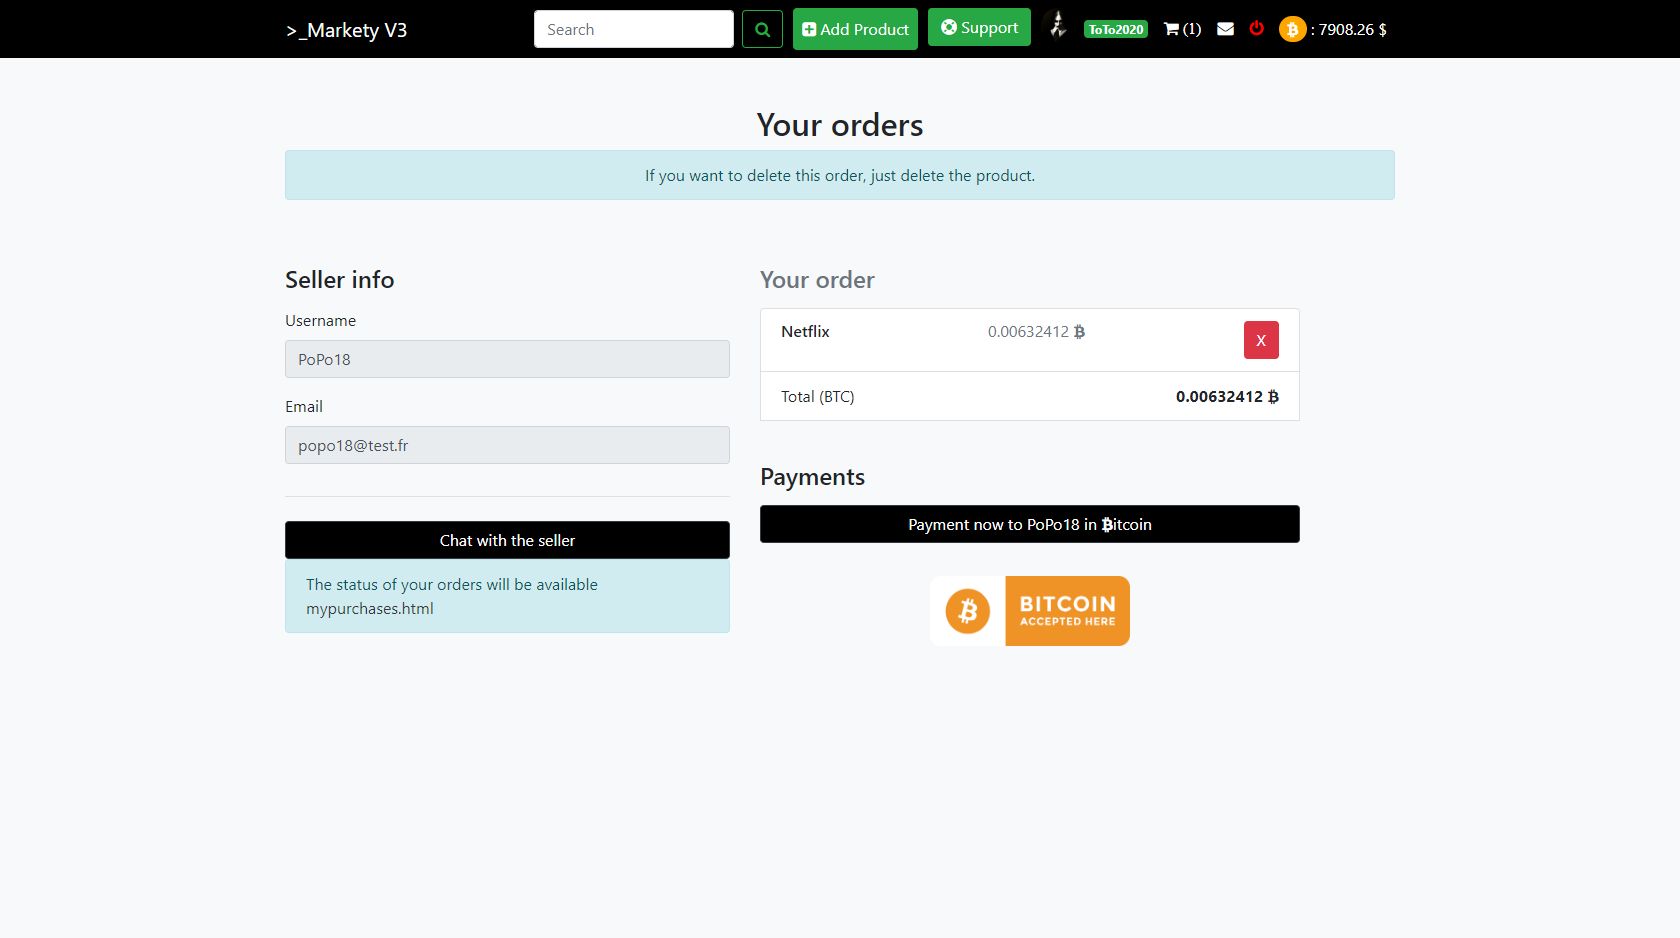1680x938 pixels.
Task: Open the user avatar icon in navbar
Action: [x=1057, y=25]
